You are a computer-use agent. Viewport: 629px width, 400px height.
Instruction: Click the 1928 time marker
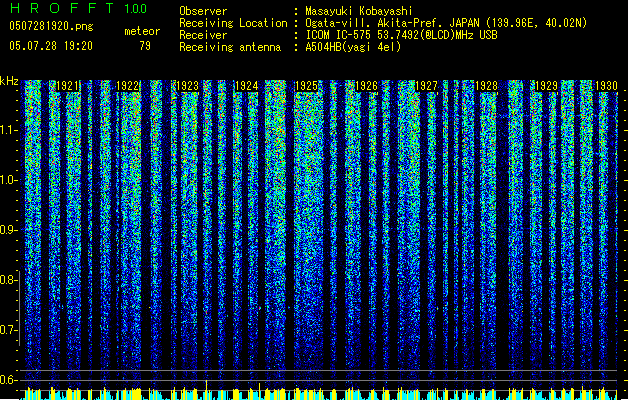486,86
